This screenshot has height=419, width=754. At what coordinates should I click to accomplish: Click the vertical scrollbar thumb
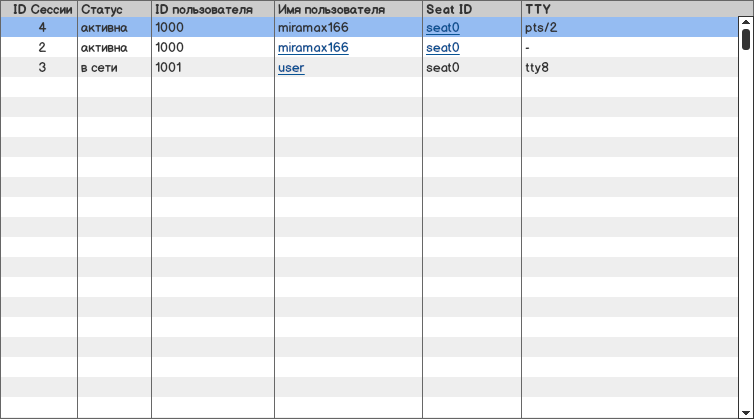tap(746, 39)
